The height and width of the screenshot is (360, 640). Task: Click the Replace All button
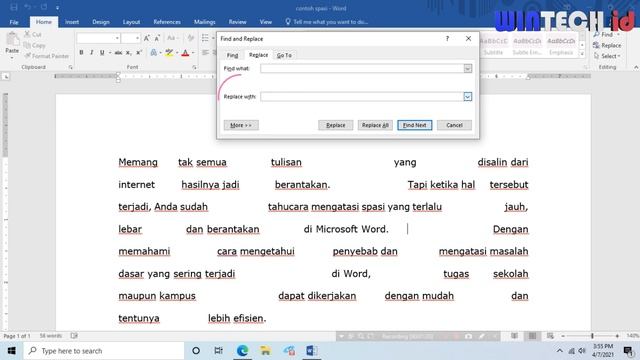click(x=375, y=125)
